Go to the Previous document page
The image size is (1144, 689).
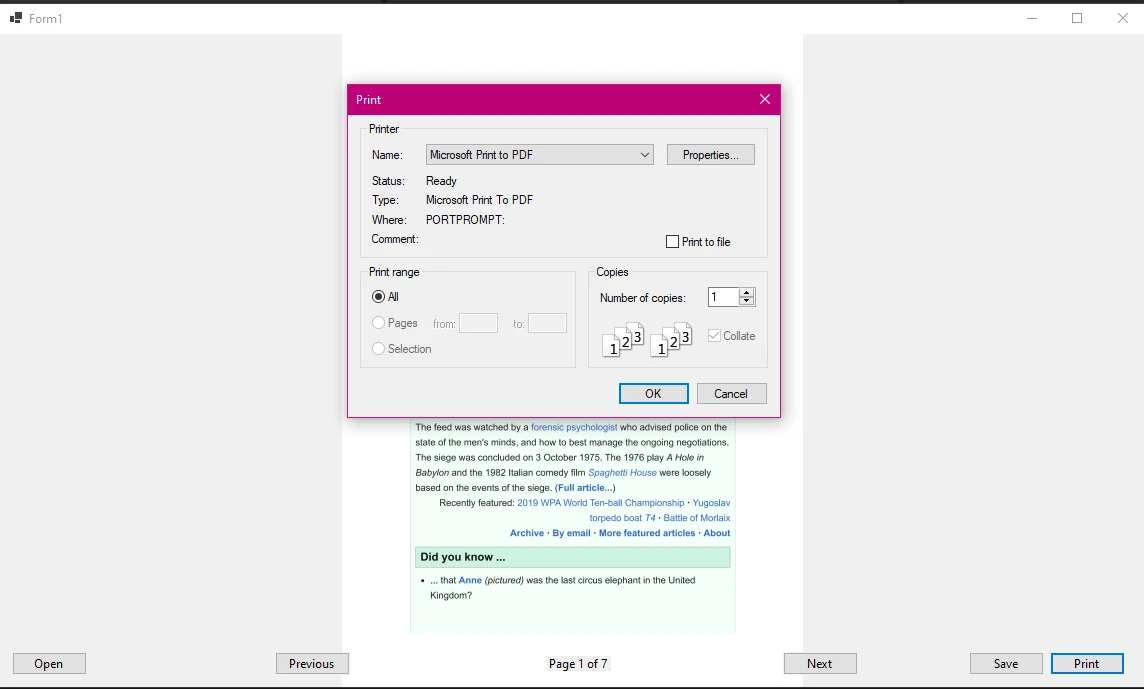point(312,663)
